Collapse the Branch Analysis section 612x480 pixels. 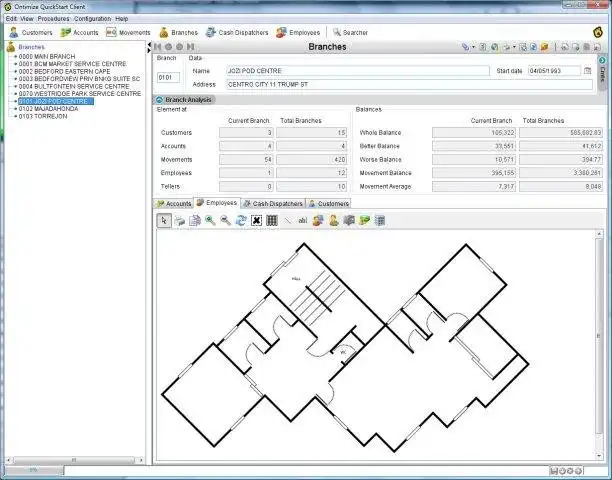click(159, 100)
